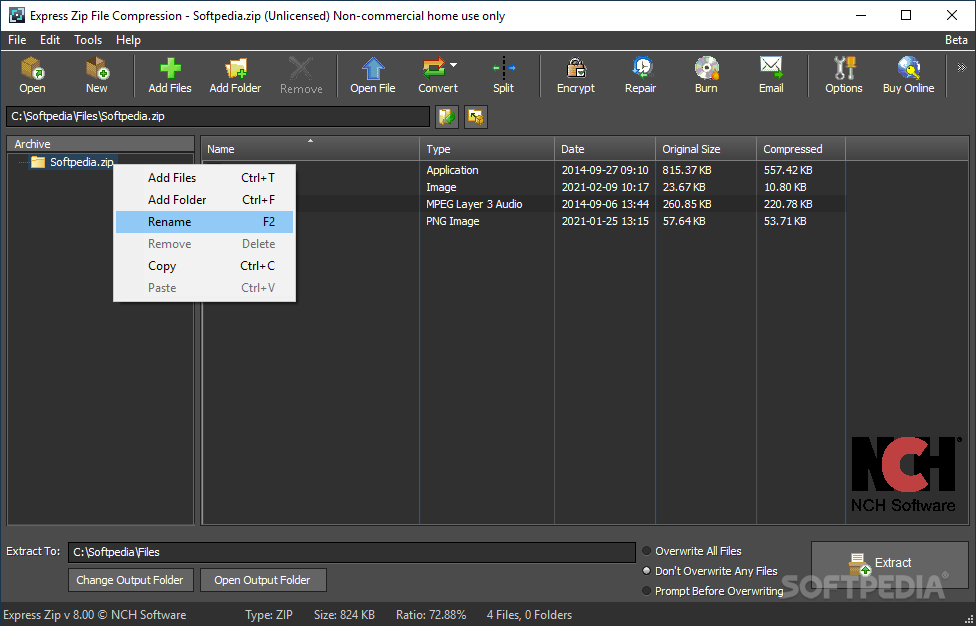Click the Repair toolbar icon
The height and width of the screenshot is (626, 976).
[x=640, y=75]
